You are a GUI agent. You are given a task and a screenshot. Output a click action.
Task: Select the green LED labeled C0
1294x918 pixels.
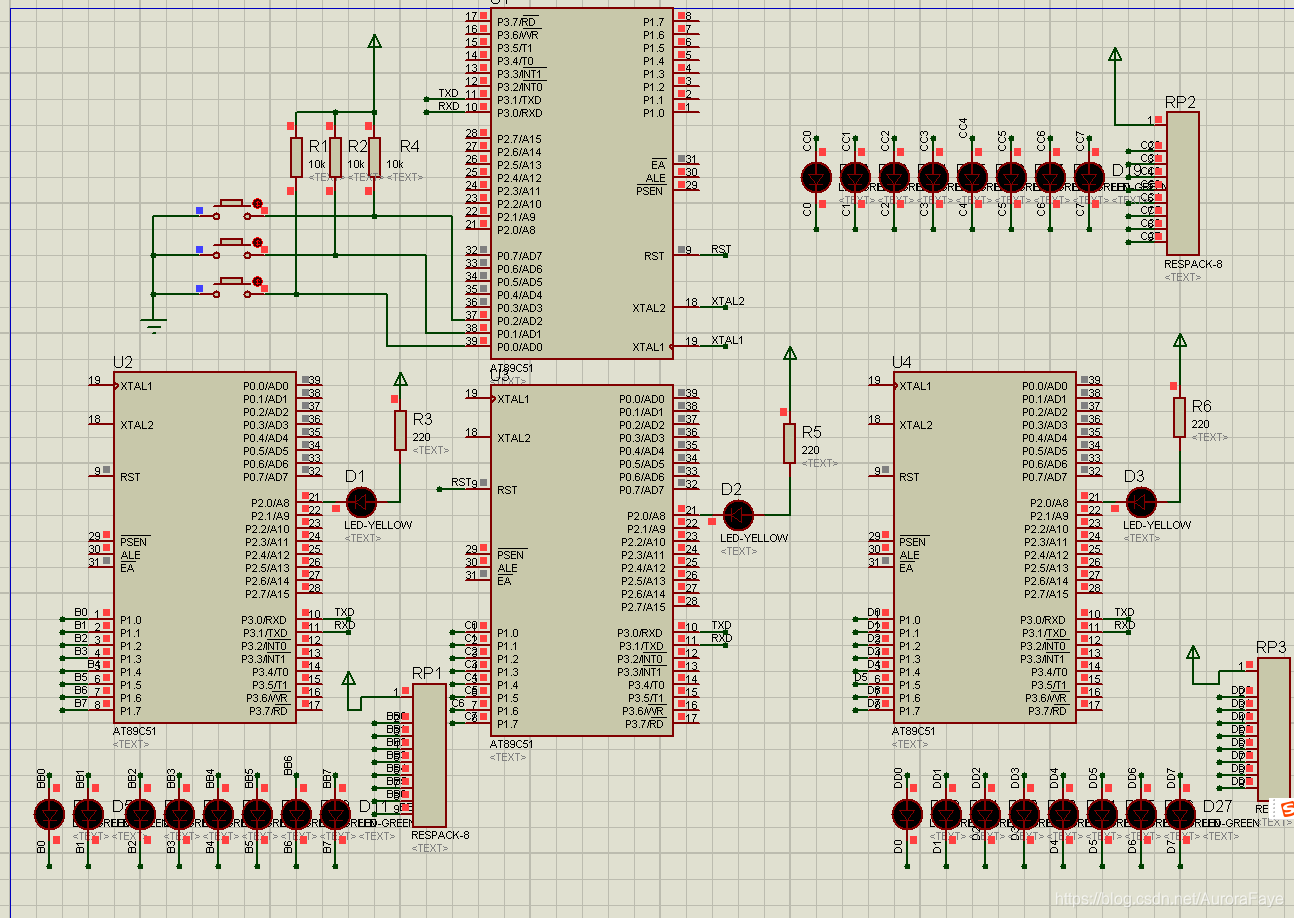816,177
